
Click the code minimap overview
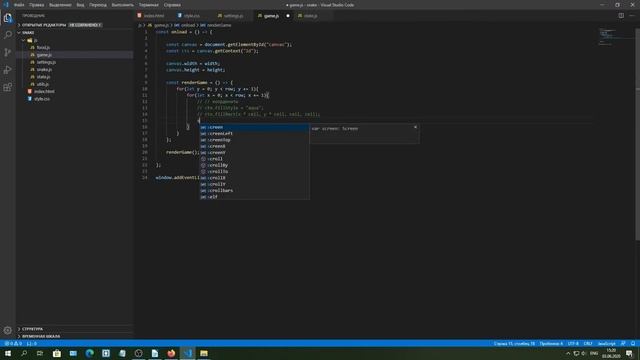click(615, 38)
